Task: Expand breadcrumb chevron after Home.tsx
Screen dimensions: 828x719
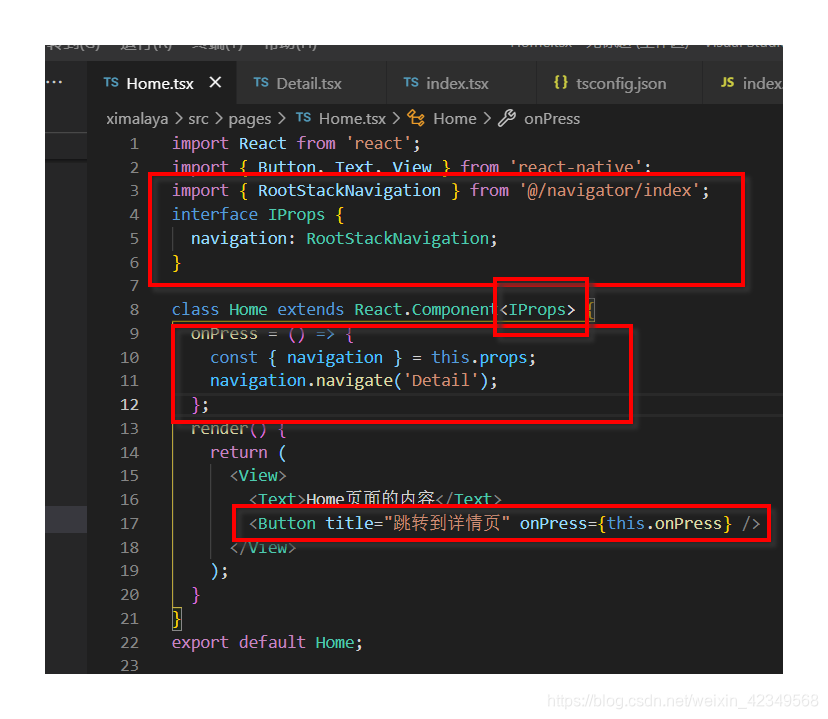Action: click(x=396, y=119)
